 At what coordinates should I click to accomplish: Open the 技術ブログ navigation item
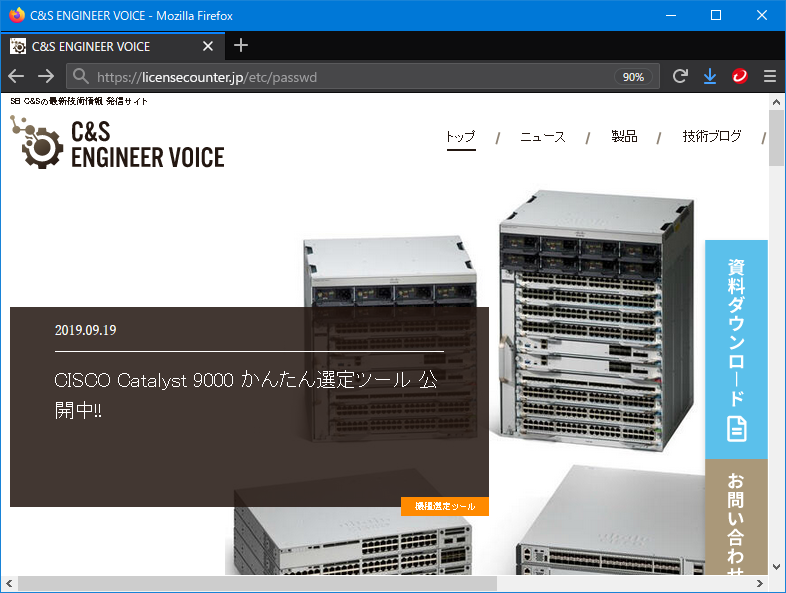[x=712, y=136]
